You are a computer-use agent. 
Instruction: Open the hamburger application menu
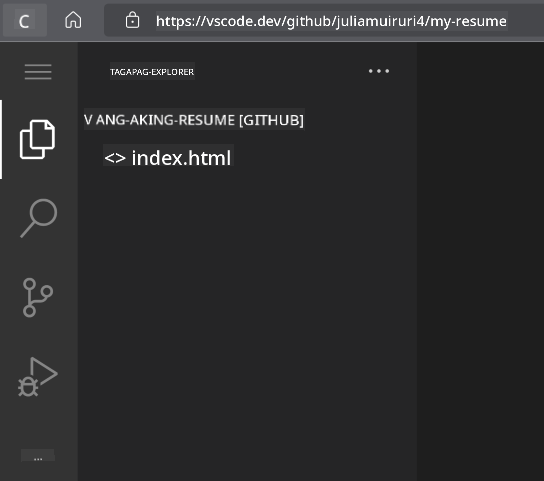tap(38, 71)
